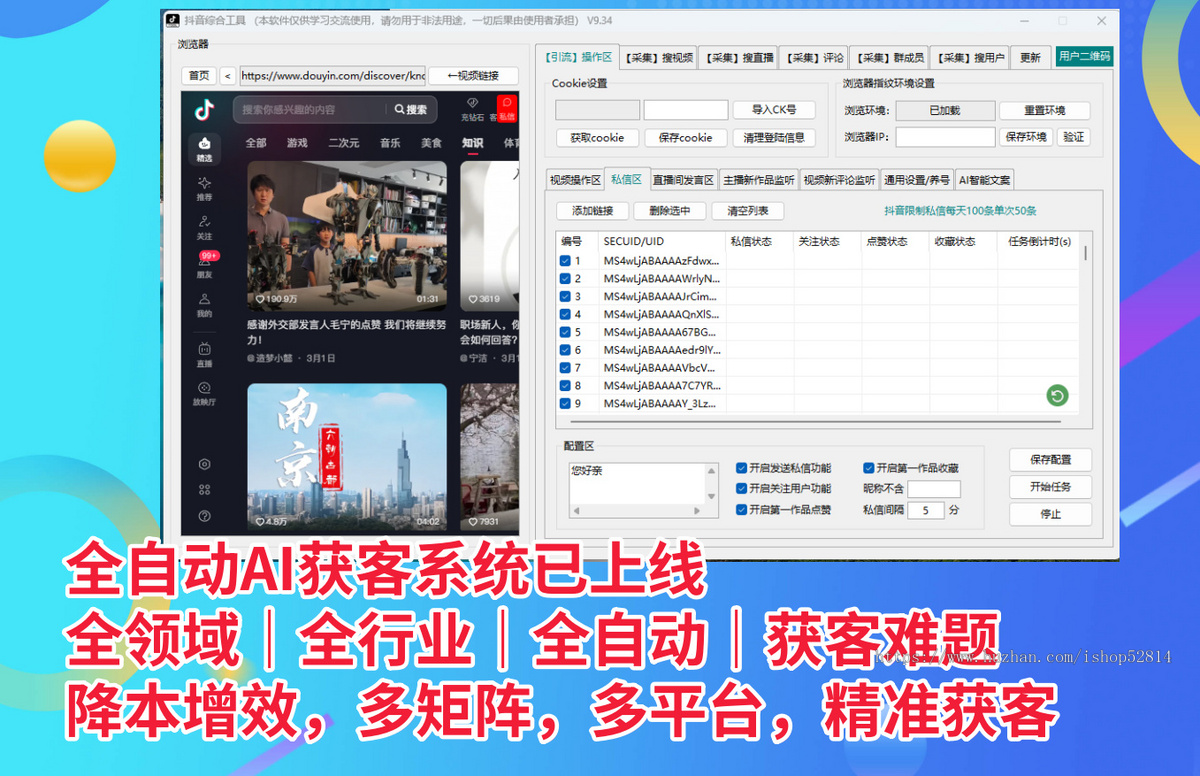
Task: Click the 抖音综合工具 app icon in title bar
Action: pyautogui.click(x=172, y=19)
